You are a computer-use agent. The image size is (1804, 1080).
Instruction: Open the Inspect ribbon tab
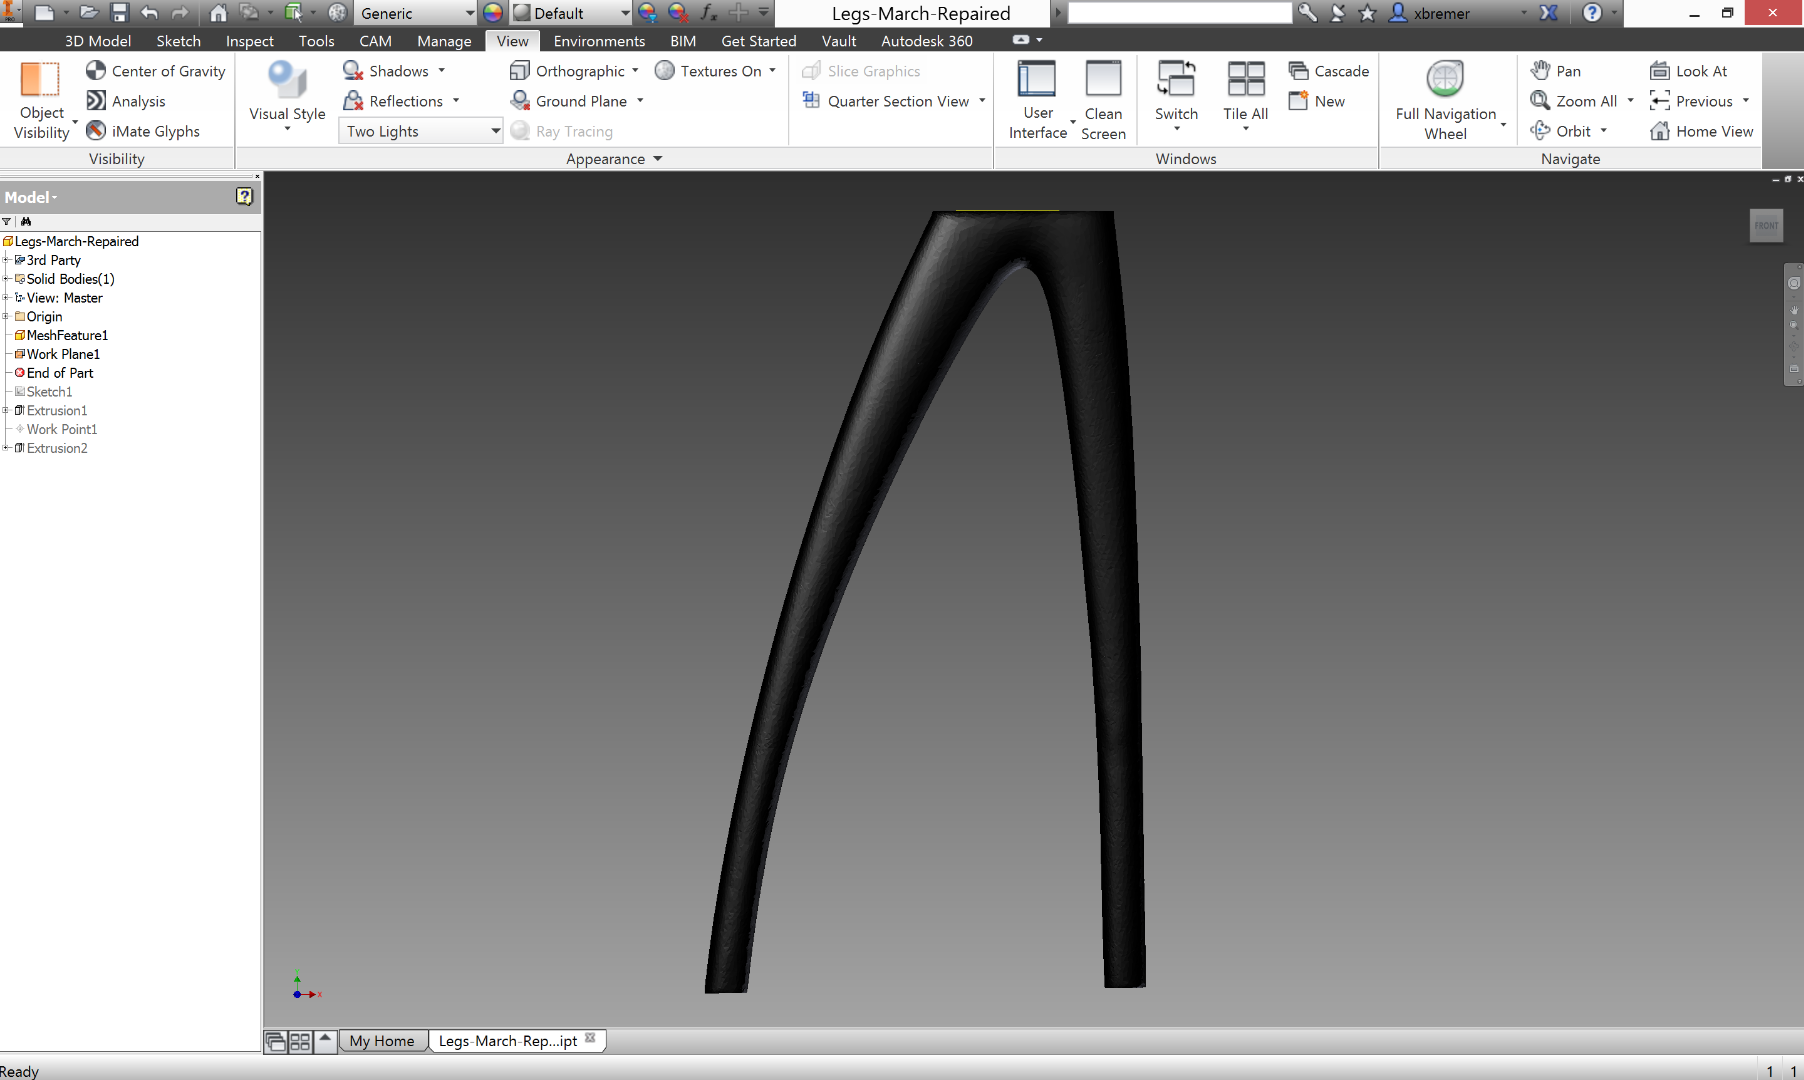[250, 41]
